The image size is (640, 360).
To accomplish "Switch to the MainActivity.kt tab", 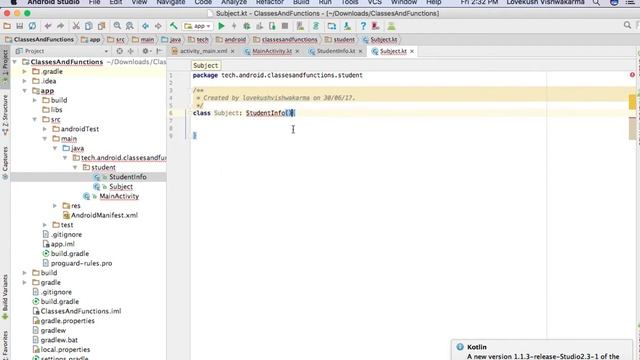I will tap(272, 51).
